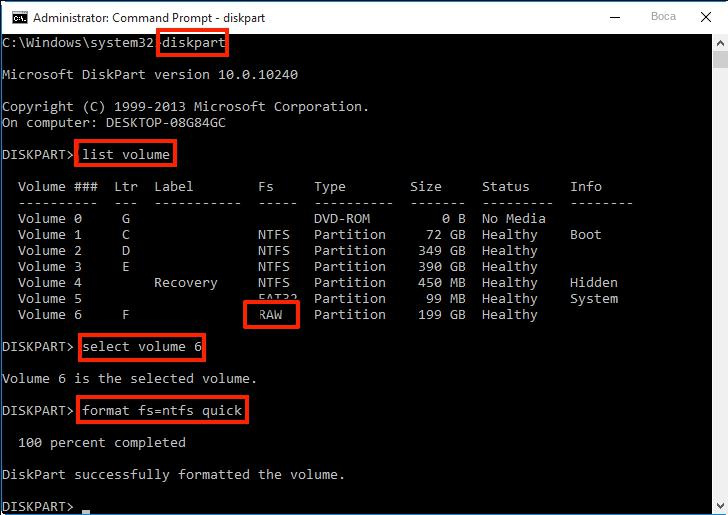Click the format fs=ntfs quick command
This screenshot has width=728, height=515.
coord(161,411)
